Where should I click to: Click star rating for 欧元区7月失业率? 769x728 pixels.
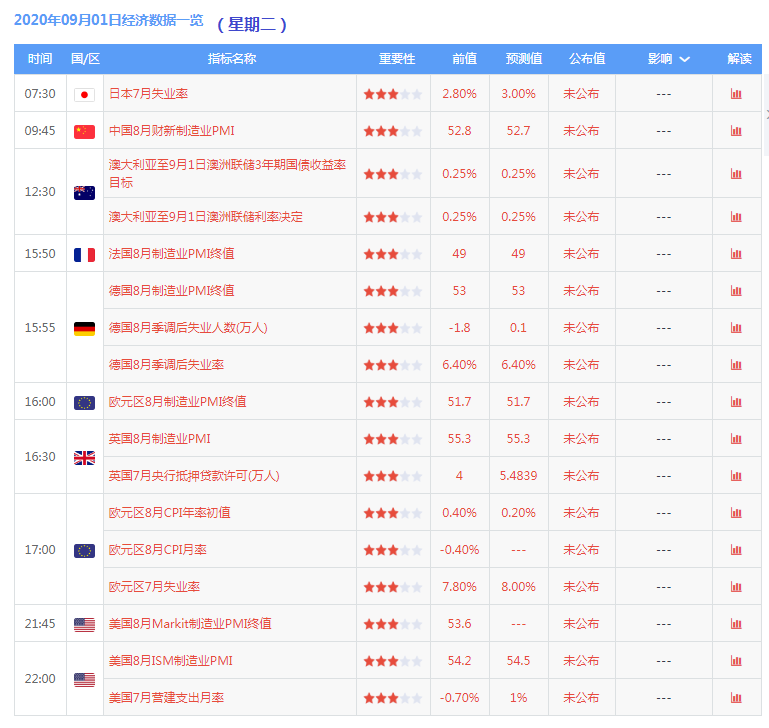pos(392,587)
